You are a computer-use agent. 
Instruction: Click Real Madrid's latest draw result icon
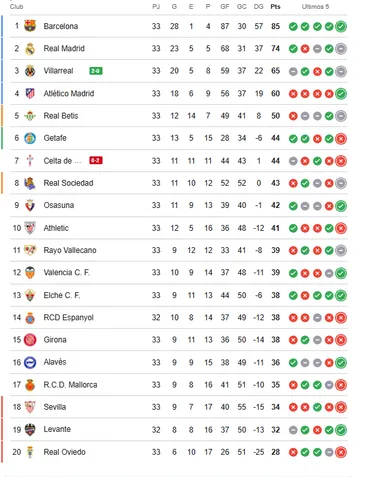point(341,49)
